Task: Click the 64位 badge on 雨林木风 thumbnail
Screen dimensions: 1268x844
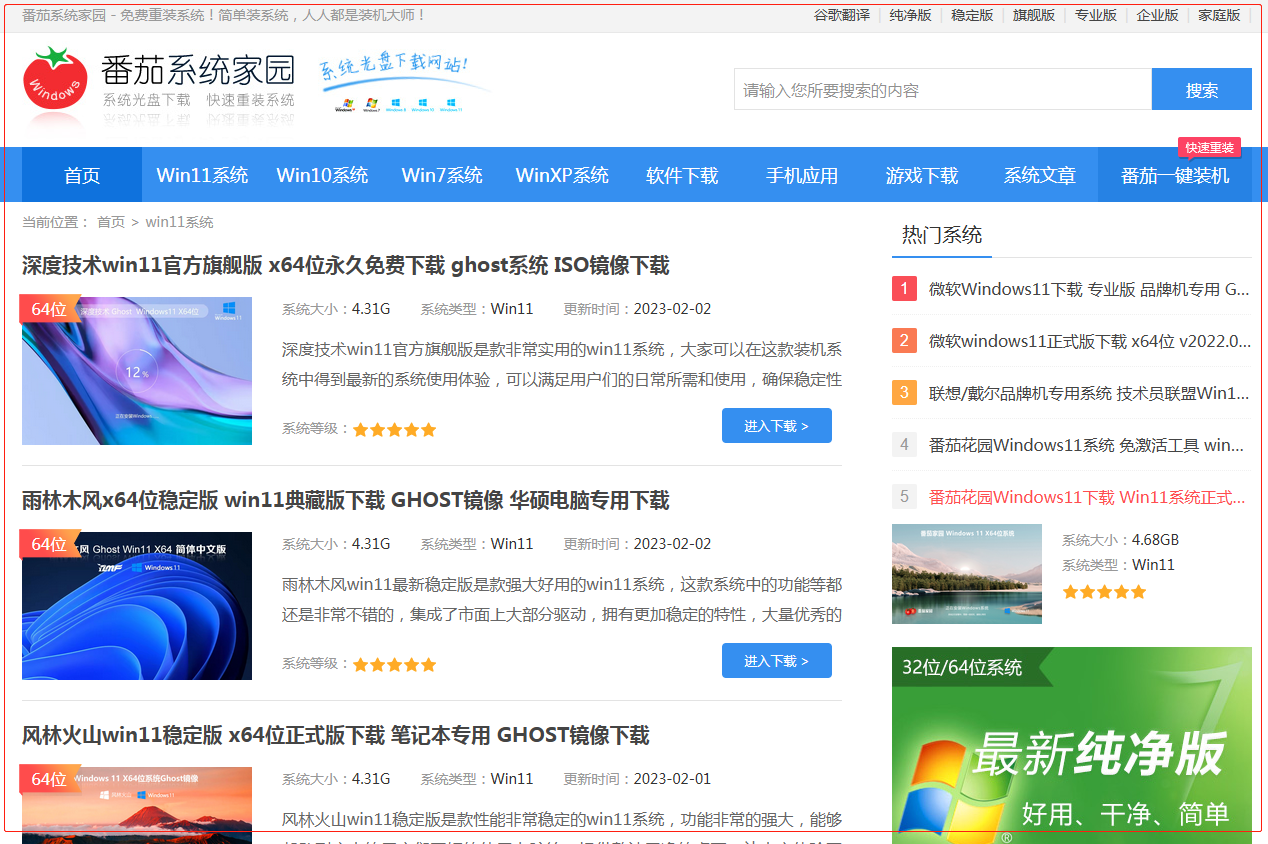Action: 49,544
